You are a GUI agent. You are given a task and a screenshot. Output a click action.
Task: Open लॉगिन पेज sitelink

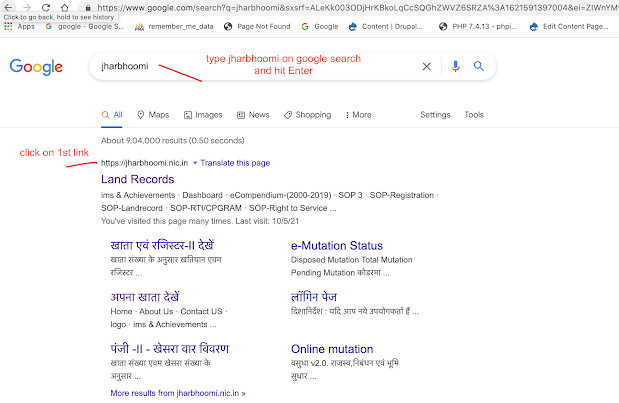(x=314, y=297)
